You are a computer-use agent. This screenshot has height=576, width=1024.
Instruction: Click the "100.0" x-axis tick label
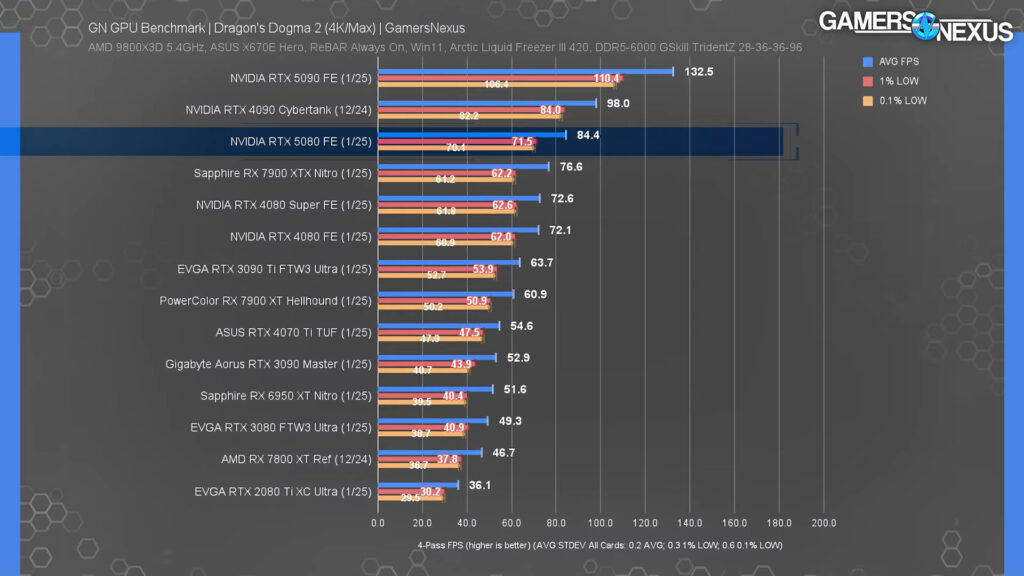pyautogui.click(x=600, y=523)
